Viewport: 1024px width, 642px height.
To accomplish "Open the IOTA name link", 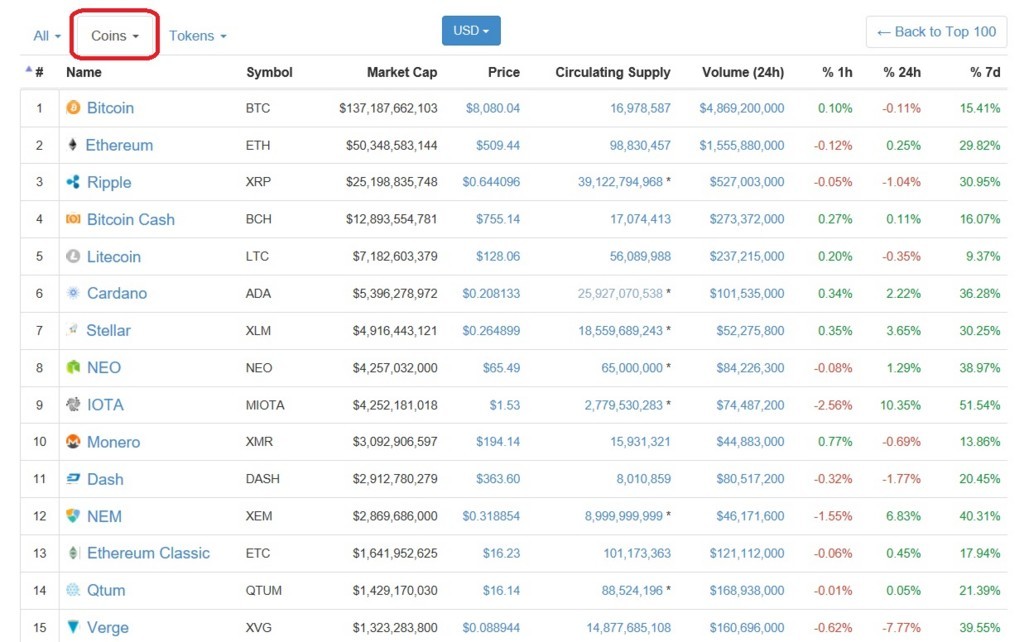I will [x=105, y=405].
